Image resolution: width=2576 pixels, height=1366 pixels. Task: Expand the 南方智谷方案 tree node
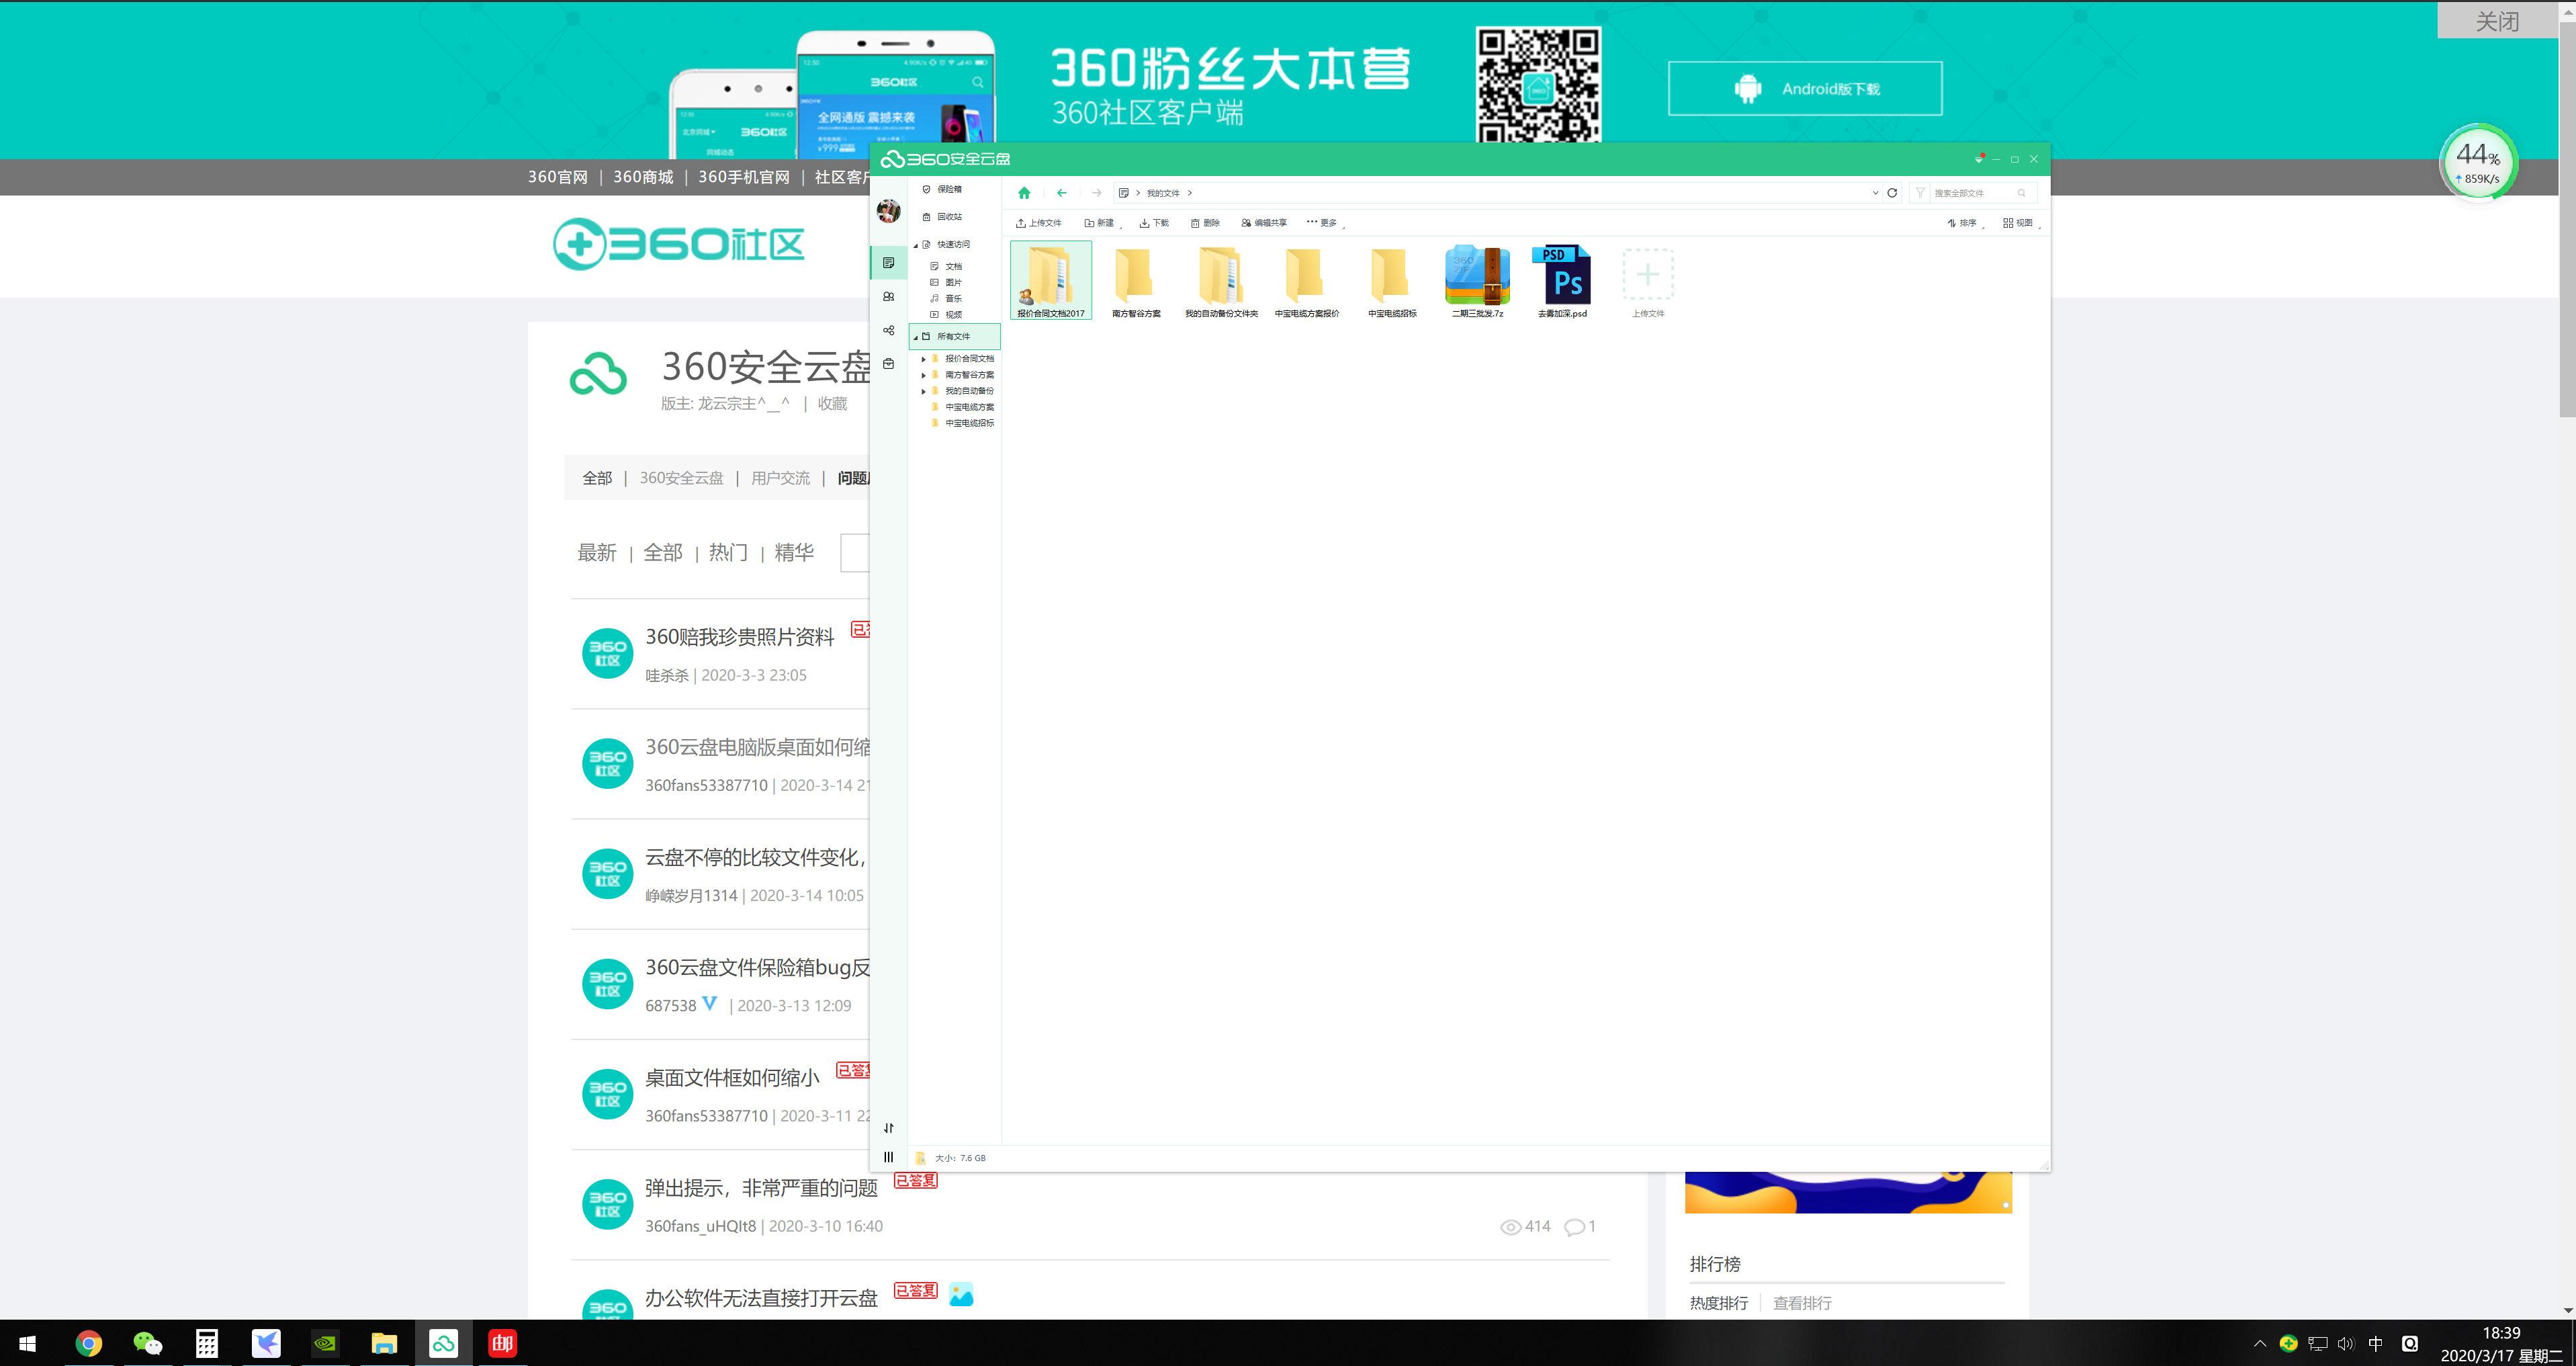coord(923,375)
